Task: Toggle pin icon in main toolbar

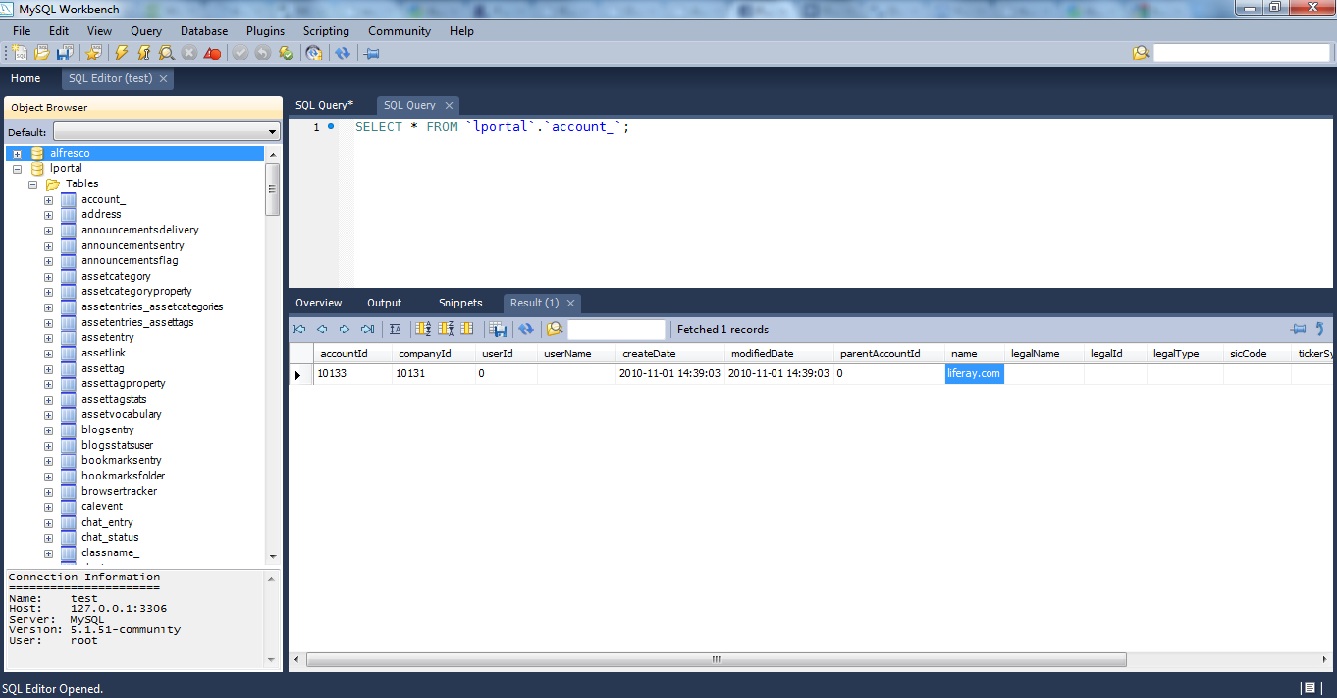Action: [372, 53]
